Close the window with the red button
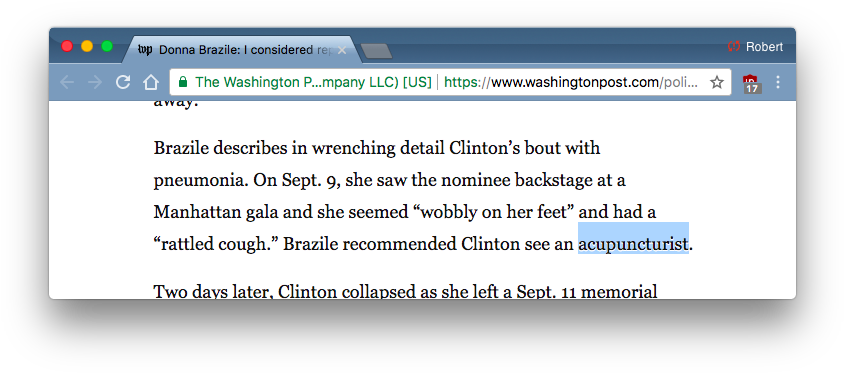 [x=67, y=46]
